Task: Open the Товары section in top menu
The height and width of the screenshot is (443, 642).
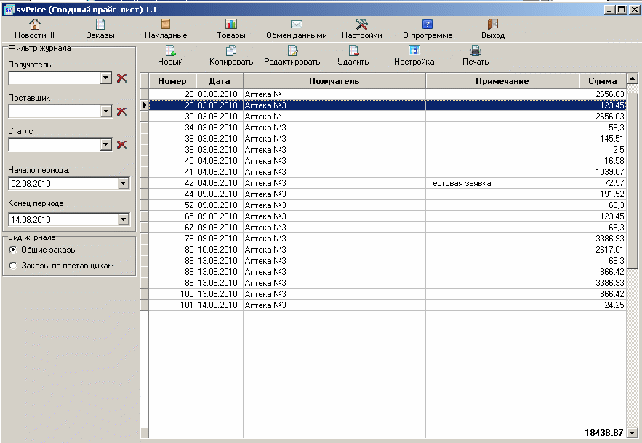Action: coord(231,27)
